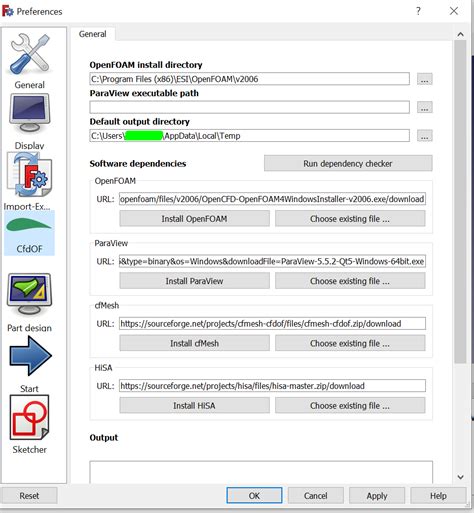Install cfMesh
474x513 pixels.
[194, 343]
